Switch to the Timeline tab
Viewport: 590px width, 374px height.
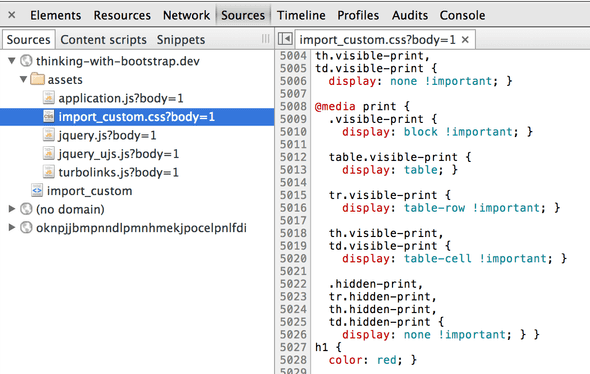[x=301, y=15]
